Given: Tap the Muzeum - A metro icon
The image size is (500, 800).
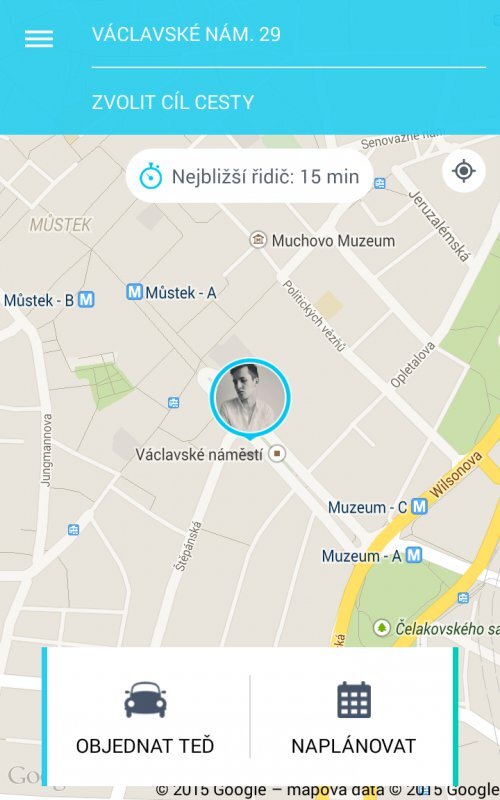Looking at the screenshot, I should pos(414,555).
